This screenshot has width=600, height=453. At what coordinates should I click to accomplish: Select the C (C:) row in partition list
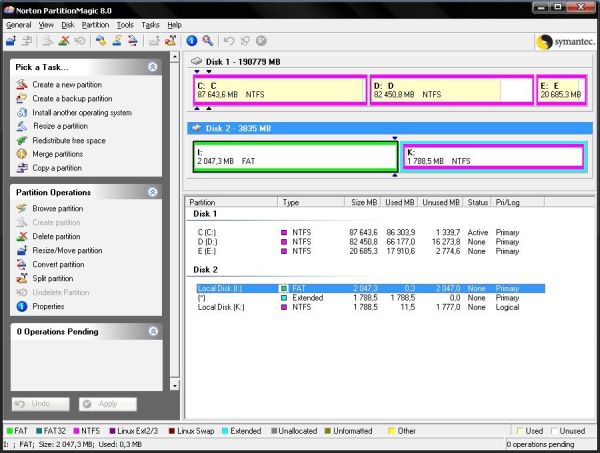click(x=370, y=232)
